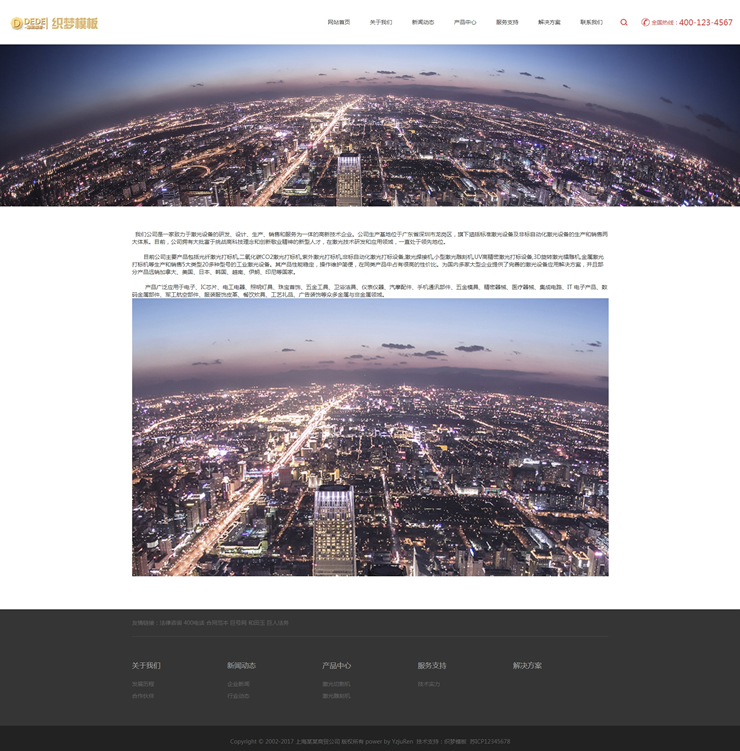Image resolution: width=740 pixels, height=751 pixels.
Task: Click the 新闻动态 footer heading
Action: (x=241, y=665)
